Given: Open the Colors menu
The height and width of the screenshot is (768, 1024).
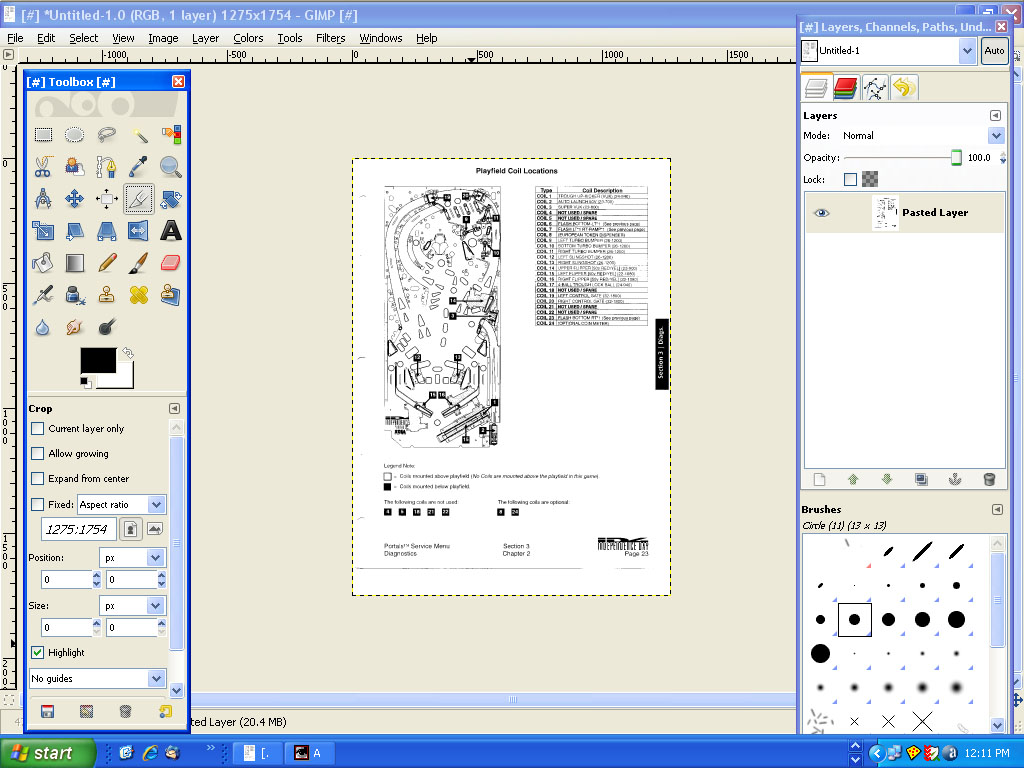Looking at the screenshot, I should [248, 38].
